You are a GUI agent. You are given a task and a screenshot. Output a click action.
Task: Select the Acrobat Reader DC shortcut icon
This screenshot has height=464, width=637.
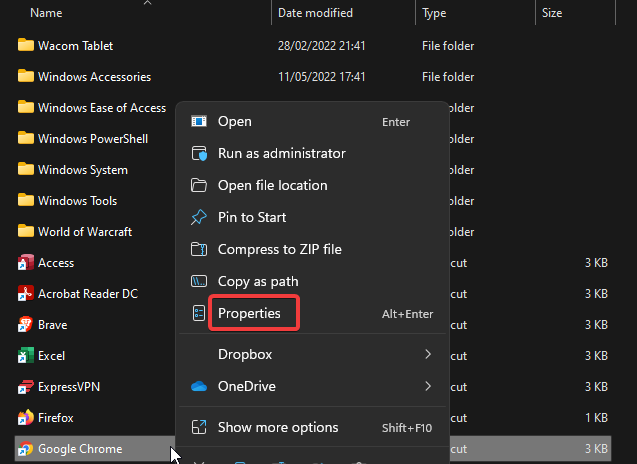pyautogui.click(x=26, y=293)
